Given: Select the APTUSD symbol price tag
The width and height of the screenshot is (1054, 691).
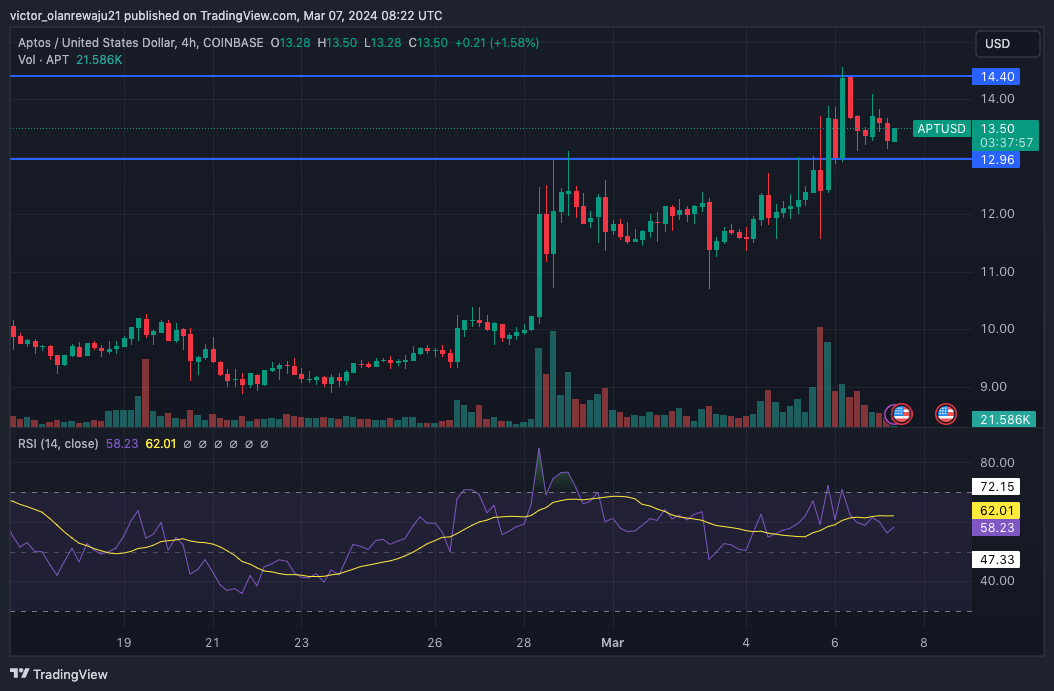Looking at the screenshot, I should click(x=941, y=128).
